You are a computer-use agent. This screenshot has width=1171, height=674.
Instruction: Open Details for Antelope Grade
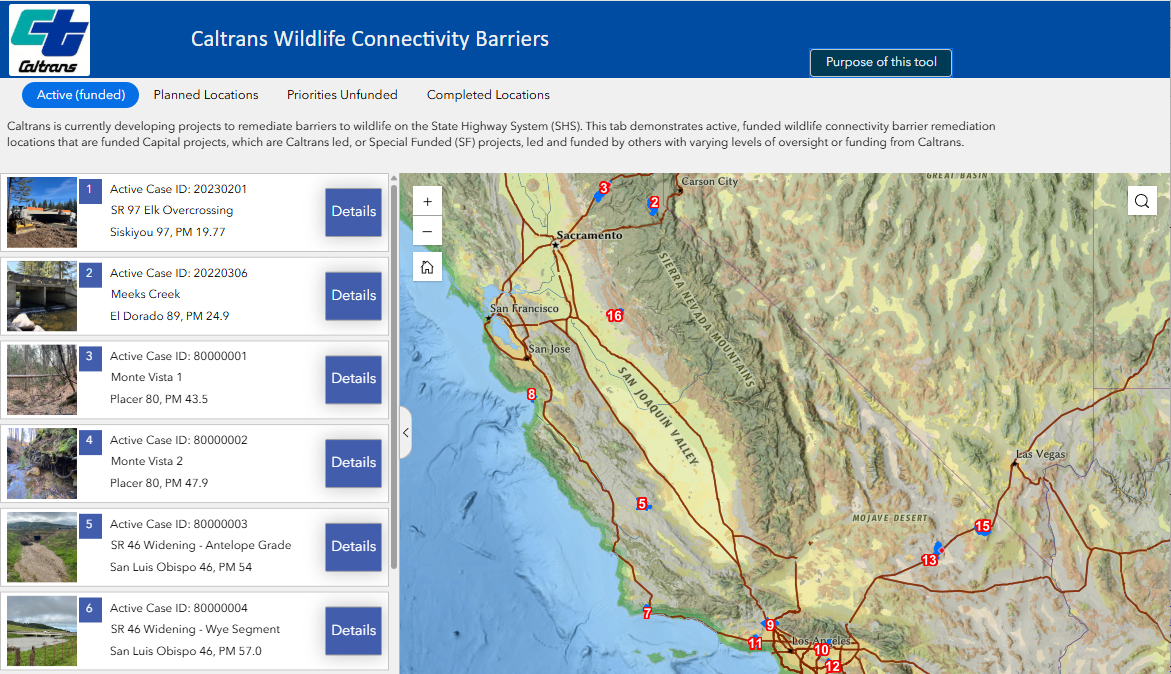click(x=353, y=547)
